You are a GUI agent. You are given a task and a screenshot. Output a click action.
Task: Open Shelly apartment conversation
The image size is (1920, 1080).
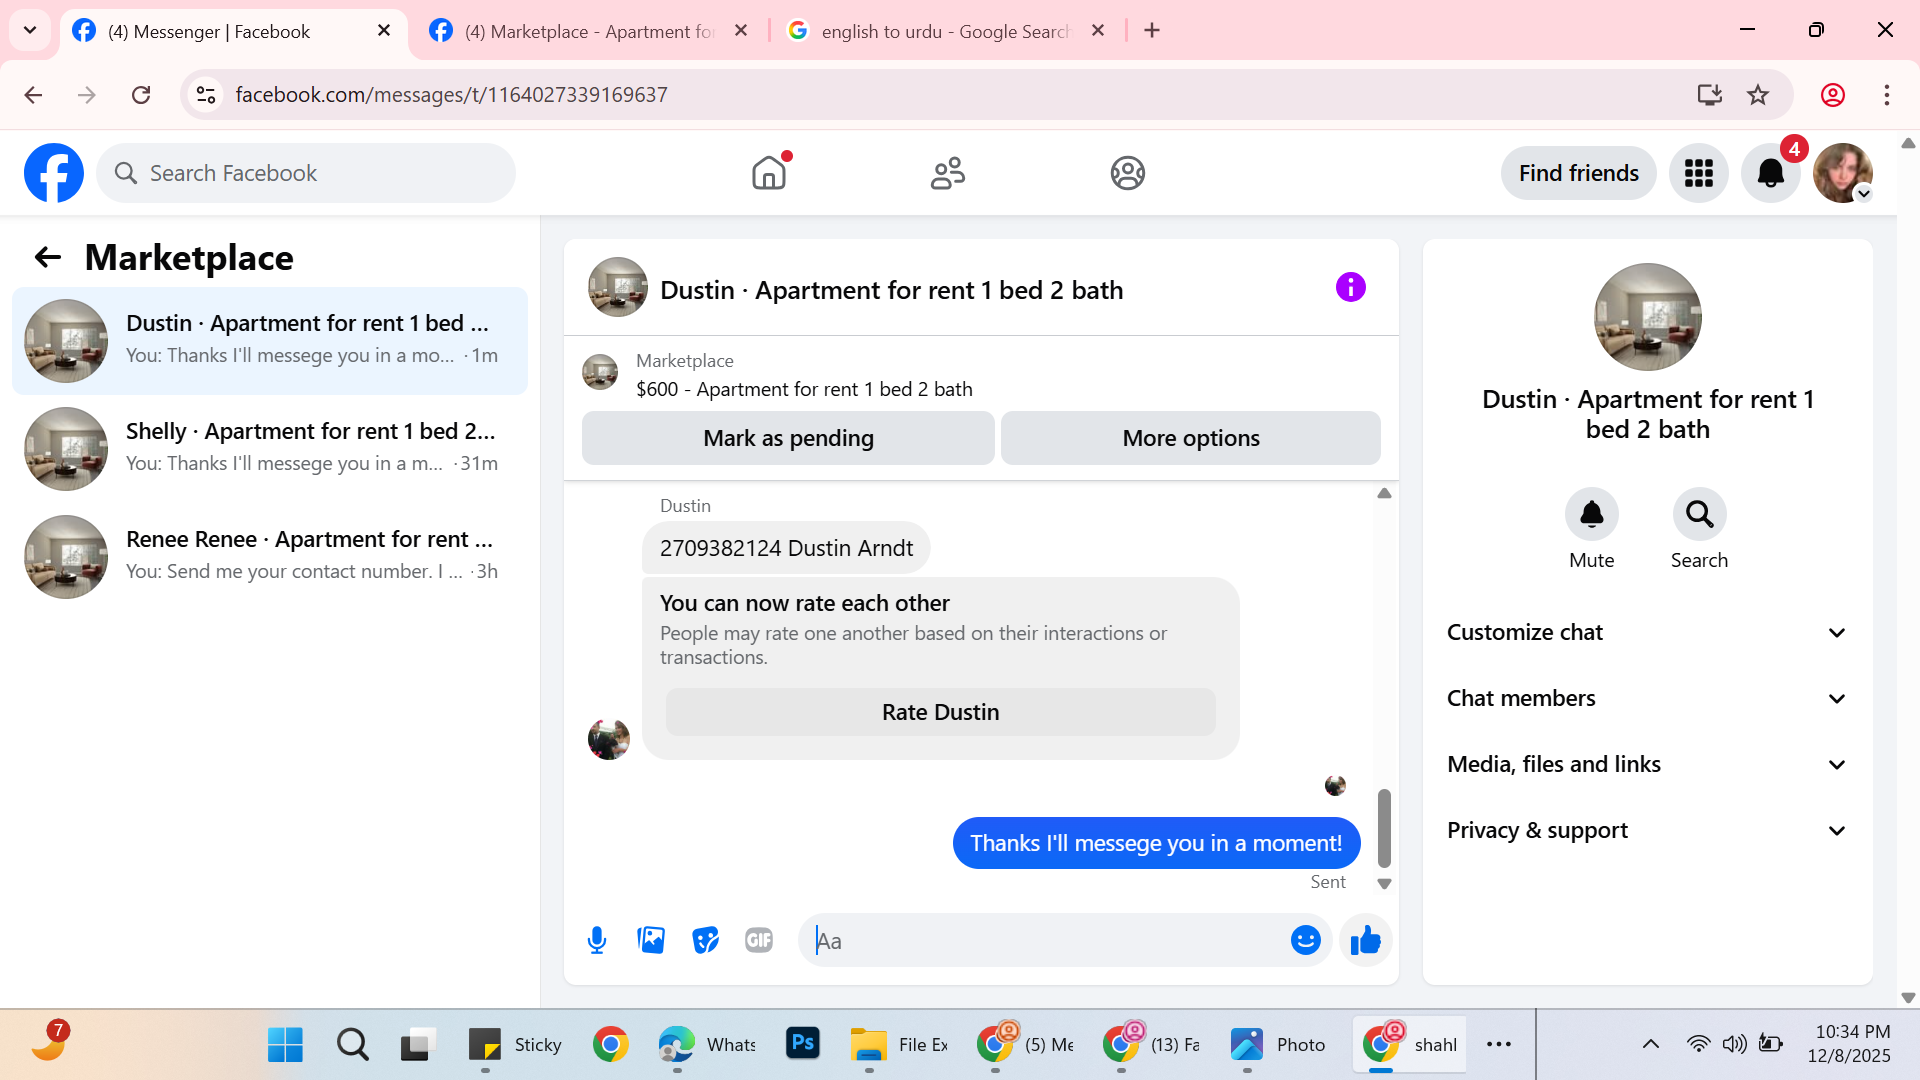pyautogui.click(x=270, y=449)
